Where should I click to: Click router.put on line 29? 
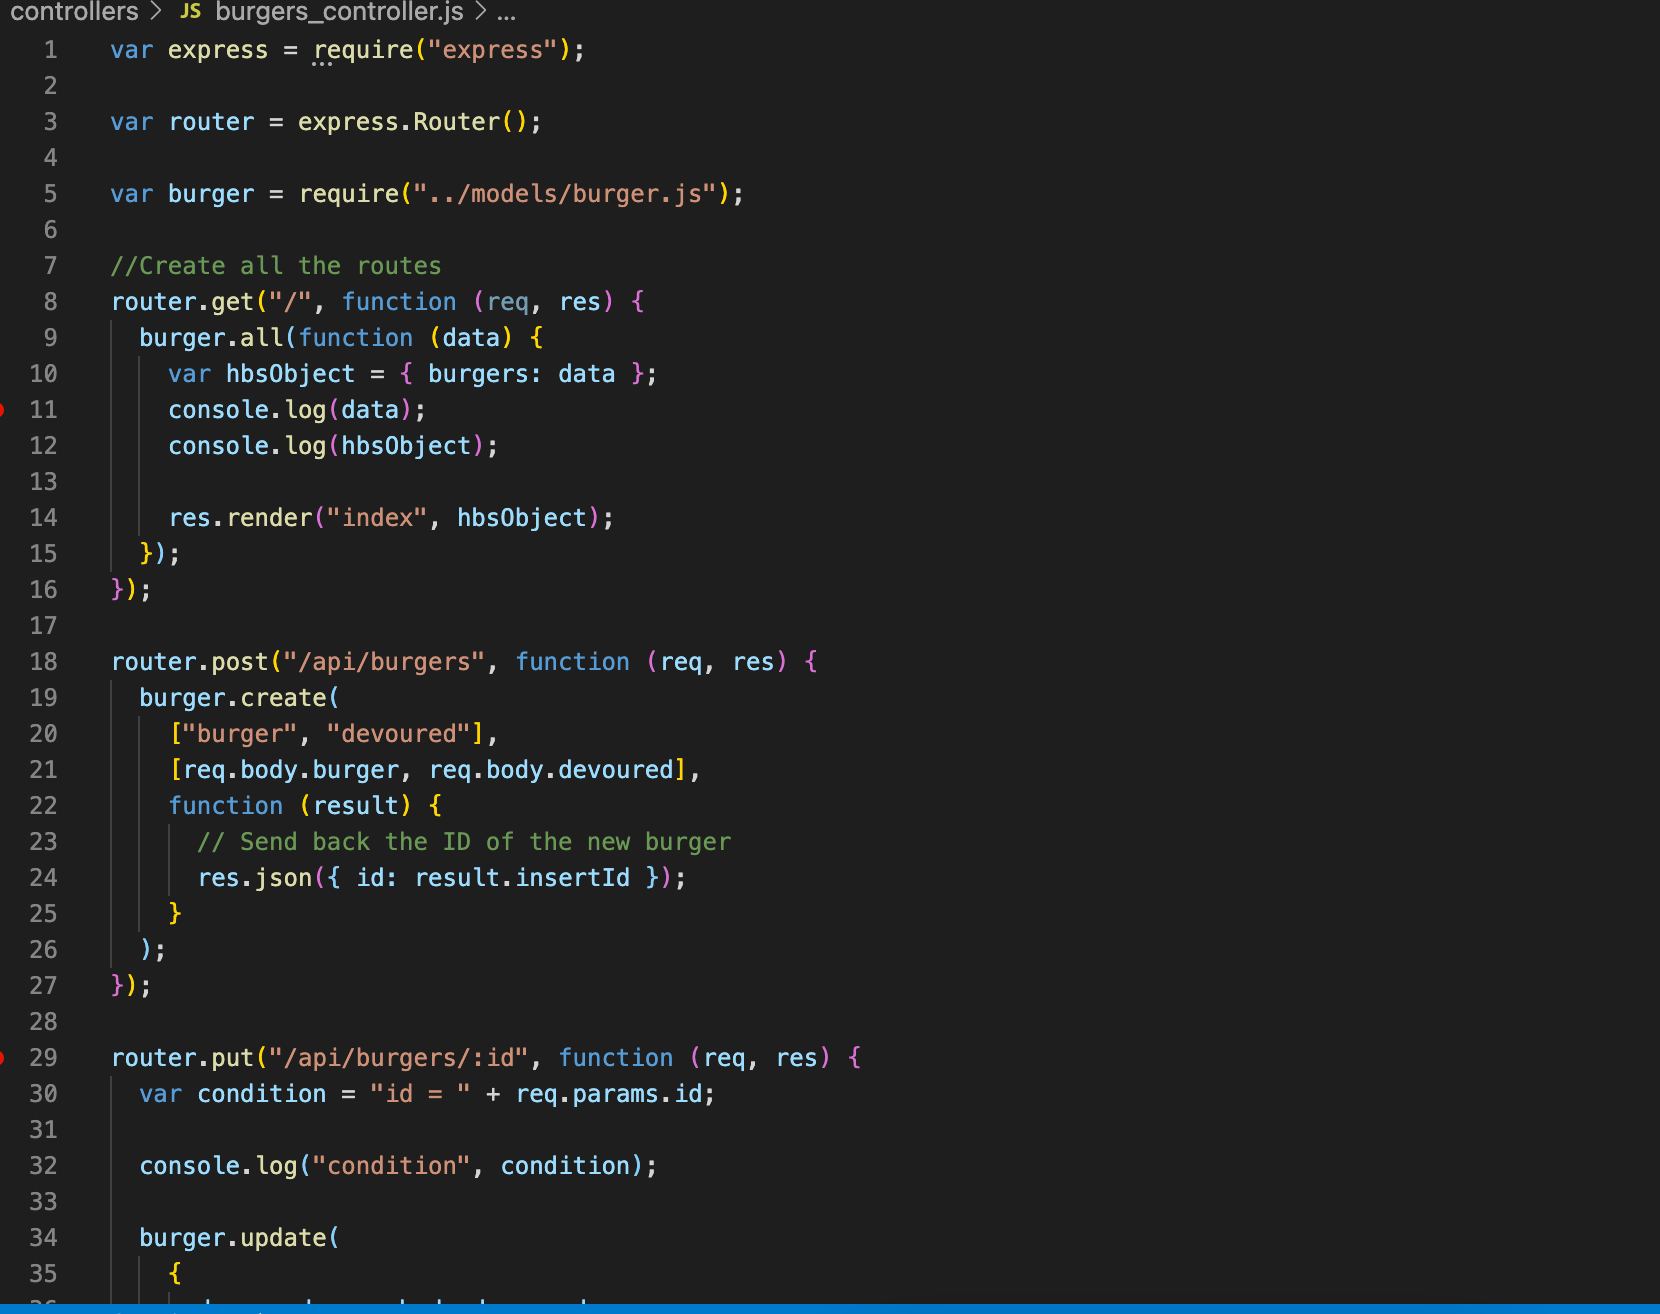tap(183, 1058)
